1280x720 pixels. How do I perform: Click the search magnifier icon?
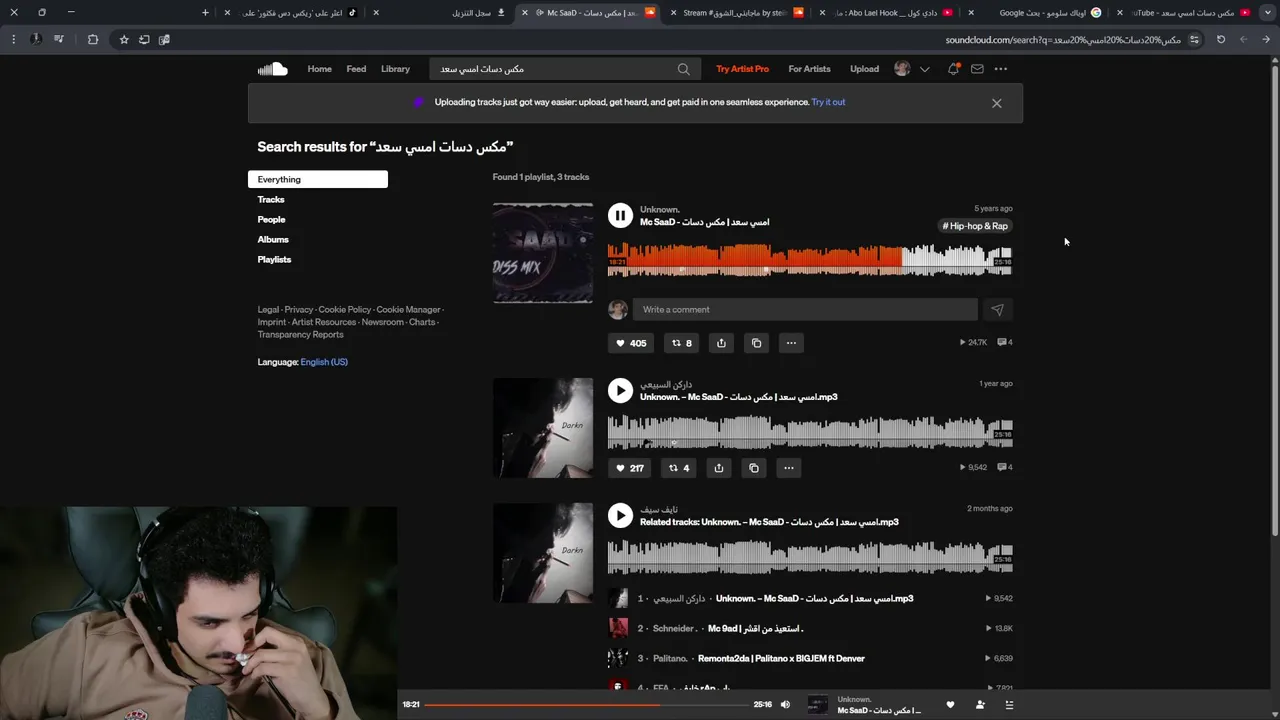click(x=683, y=69)
